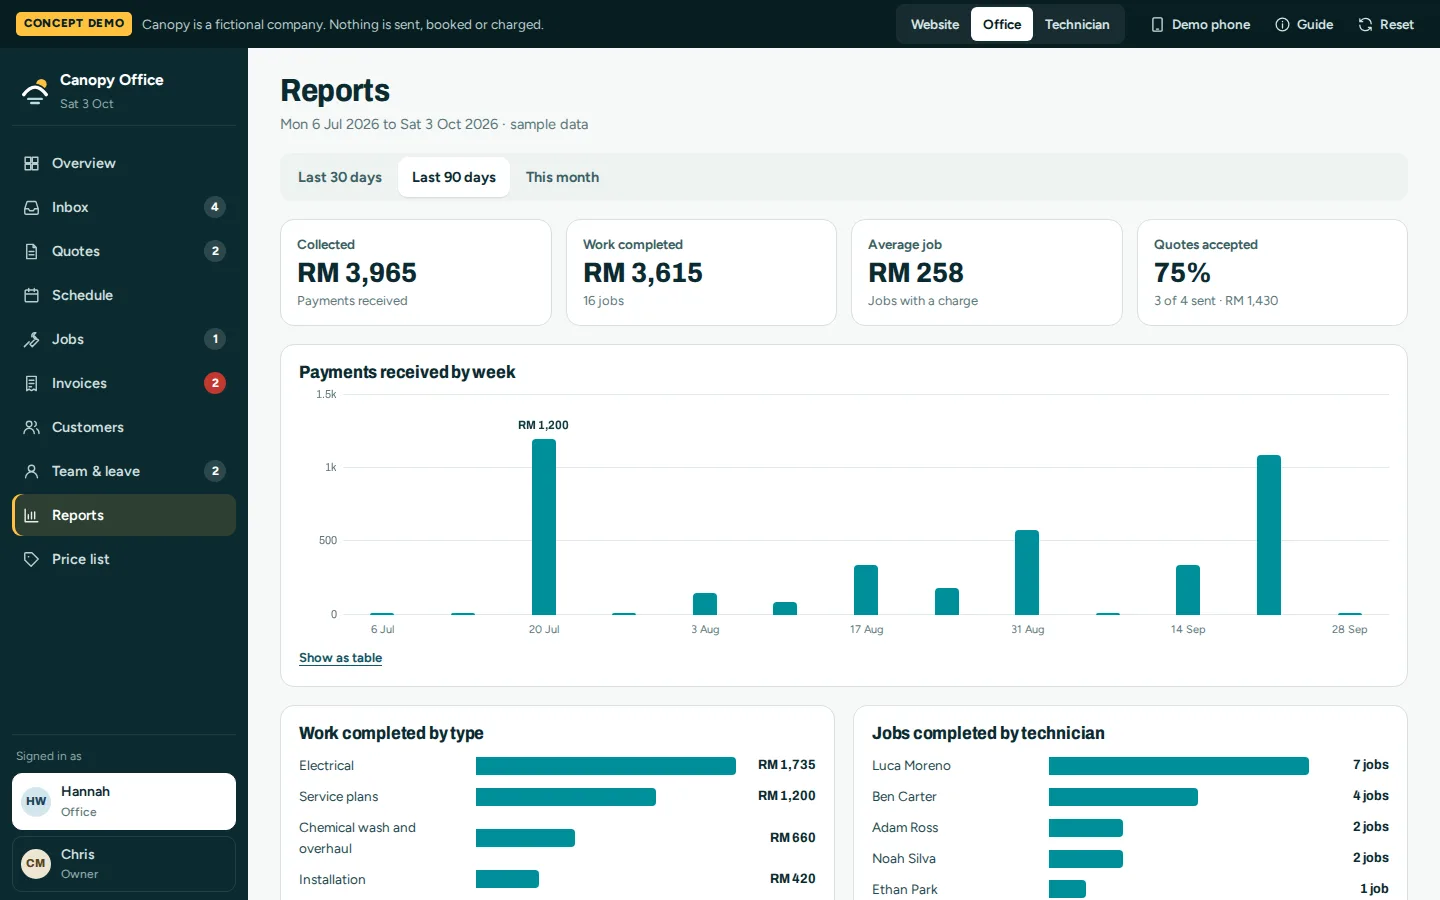Switch to Technician view
The width and height of the screenshot is (1440, 900).
[x=1077, y=24]
